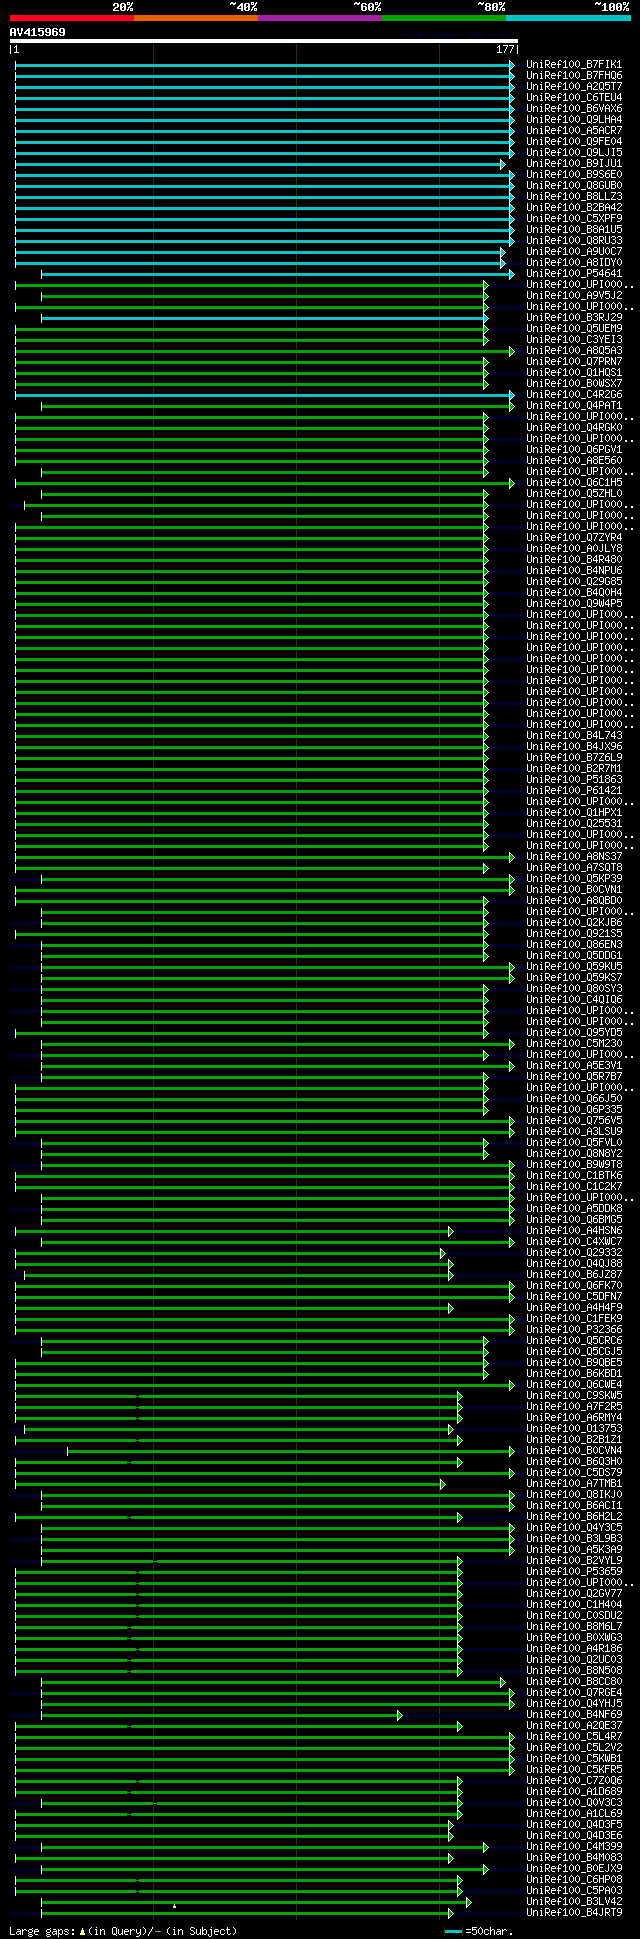The width and height of the screenshot is (640, 1939).
Task: Select the UniRef100_Q7ZYR4 entry
Action: coord(574,538)
